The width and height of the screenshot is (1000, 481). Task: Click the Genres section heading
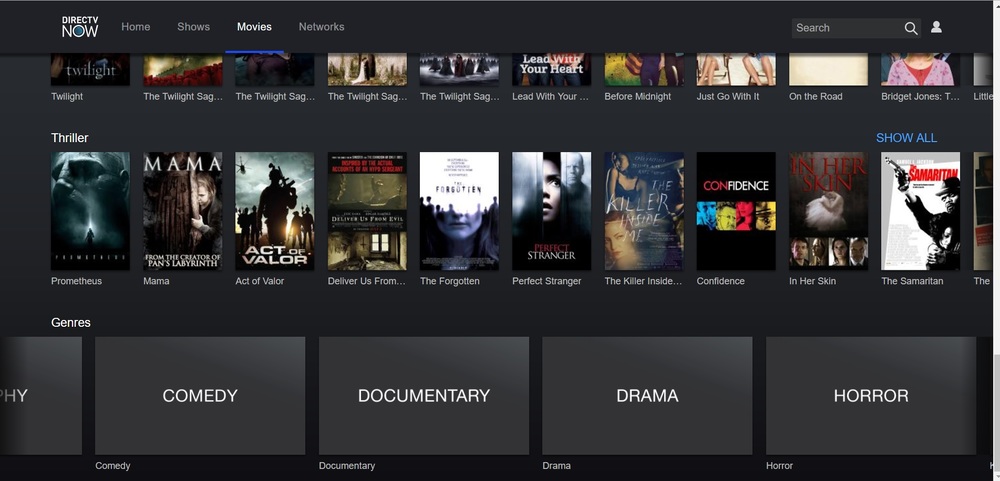[x=71, y=323]
